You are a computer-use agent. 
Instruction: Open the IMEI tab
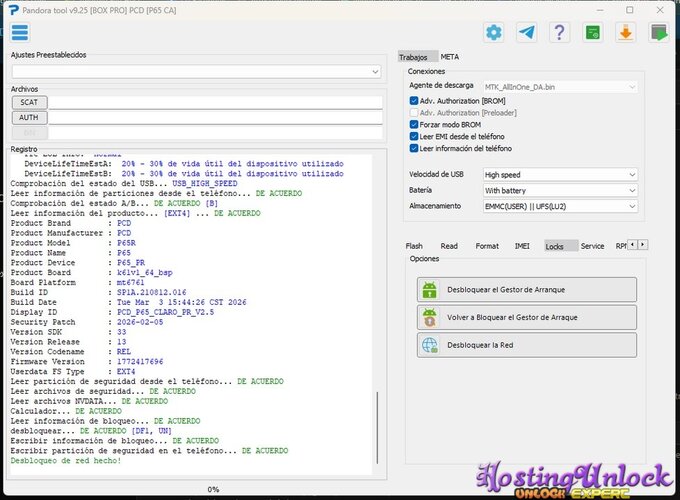click(x=522, y=246)
